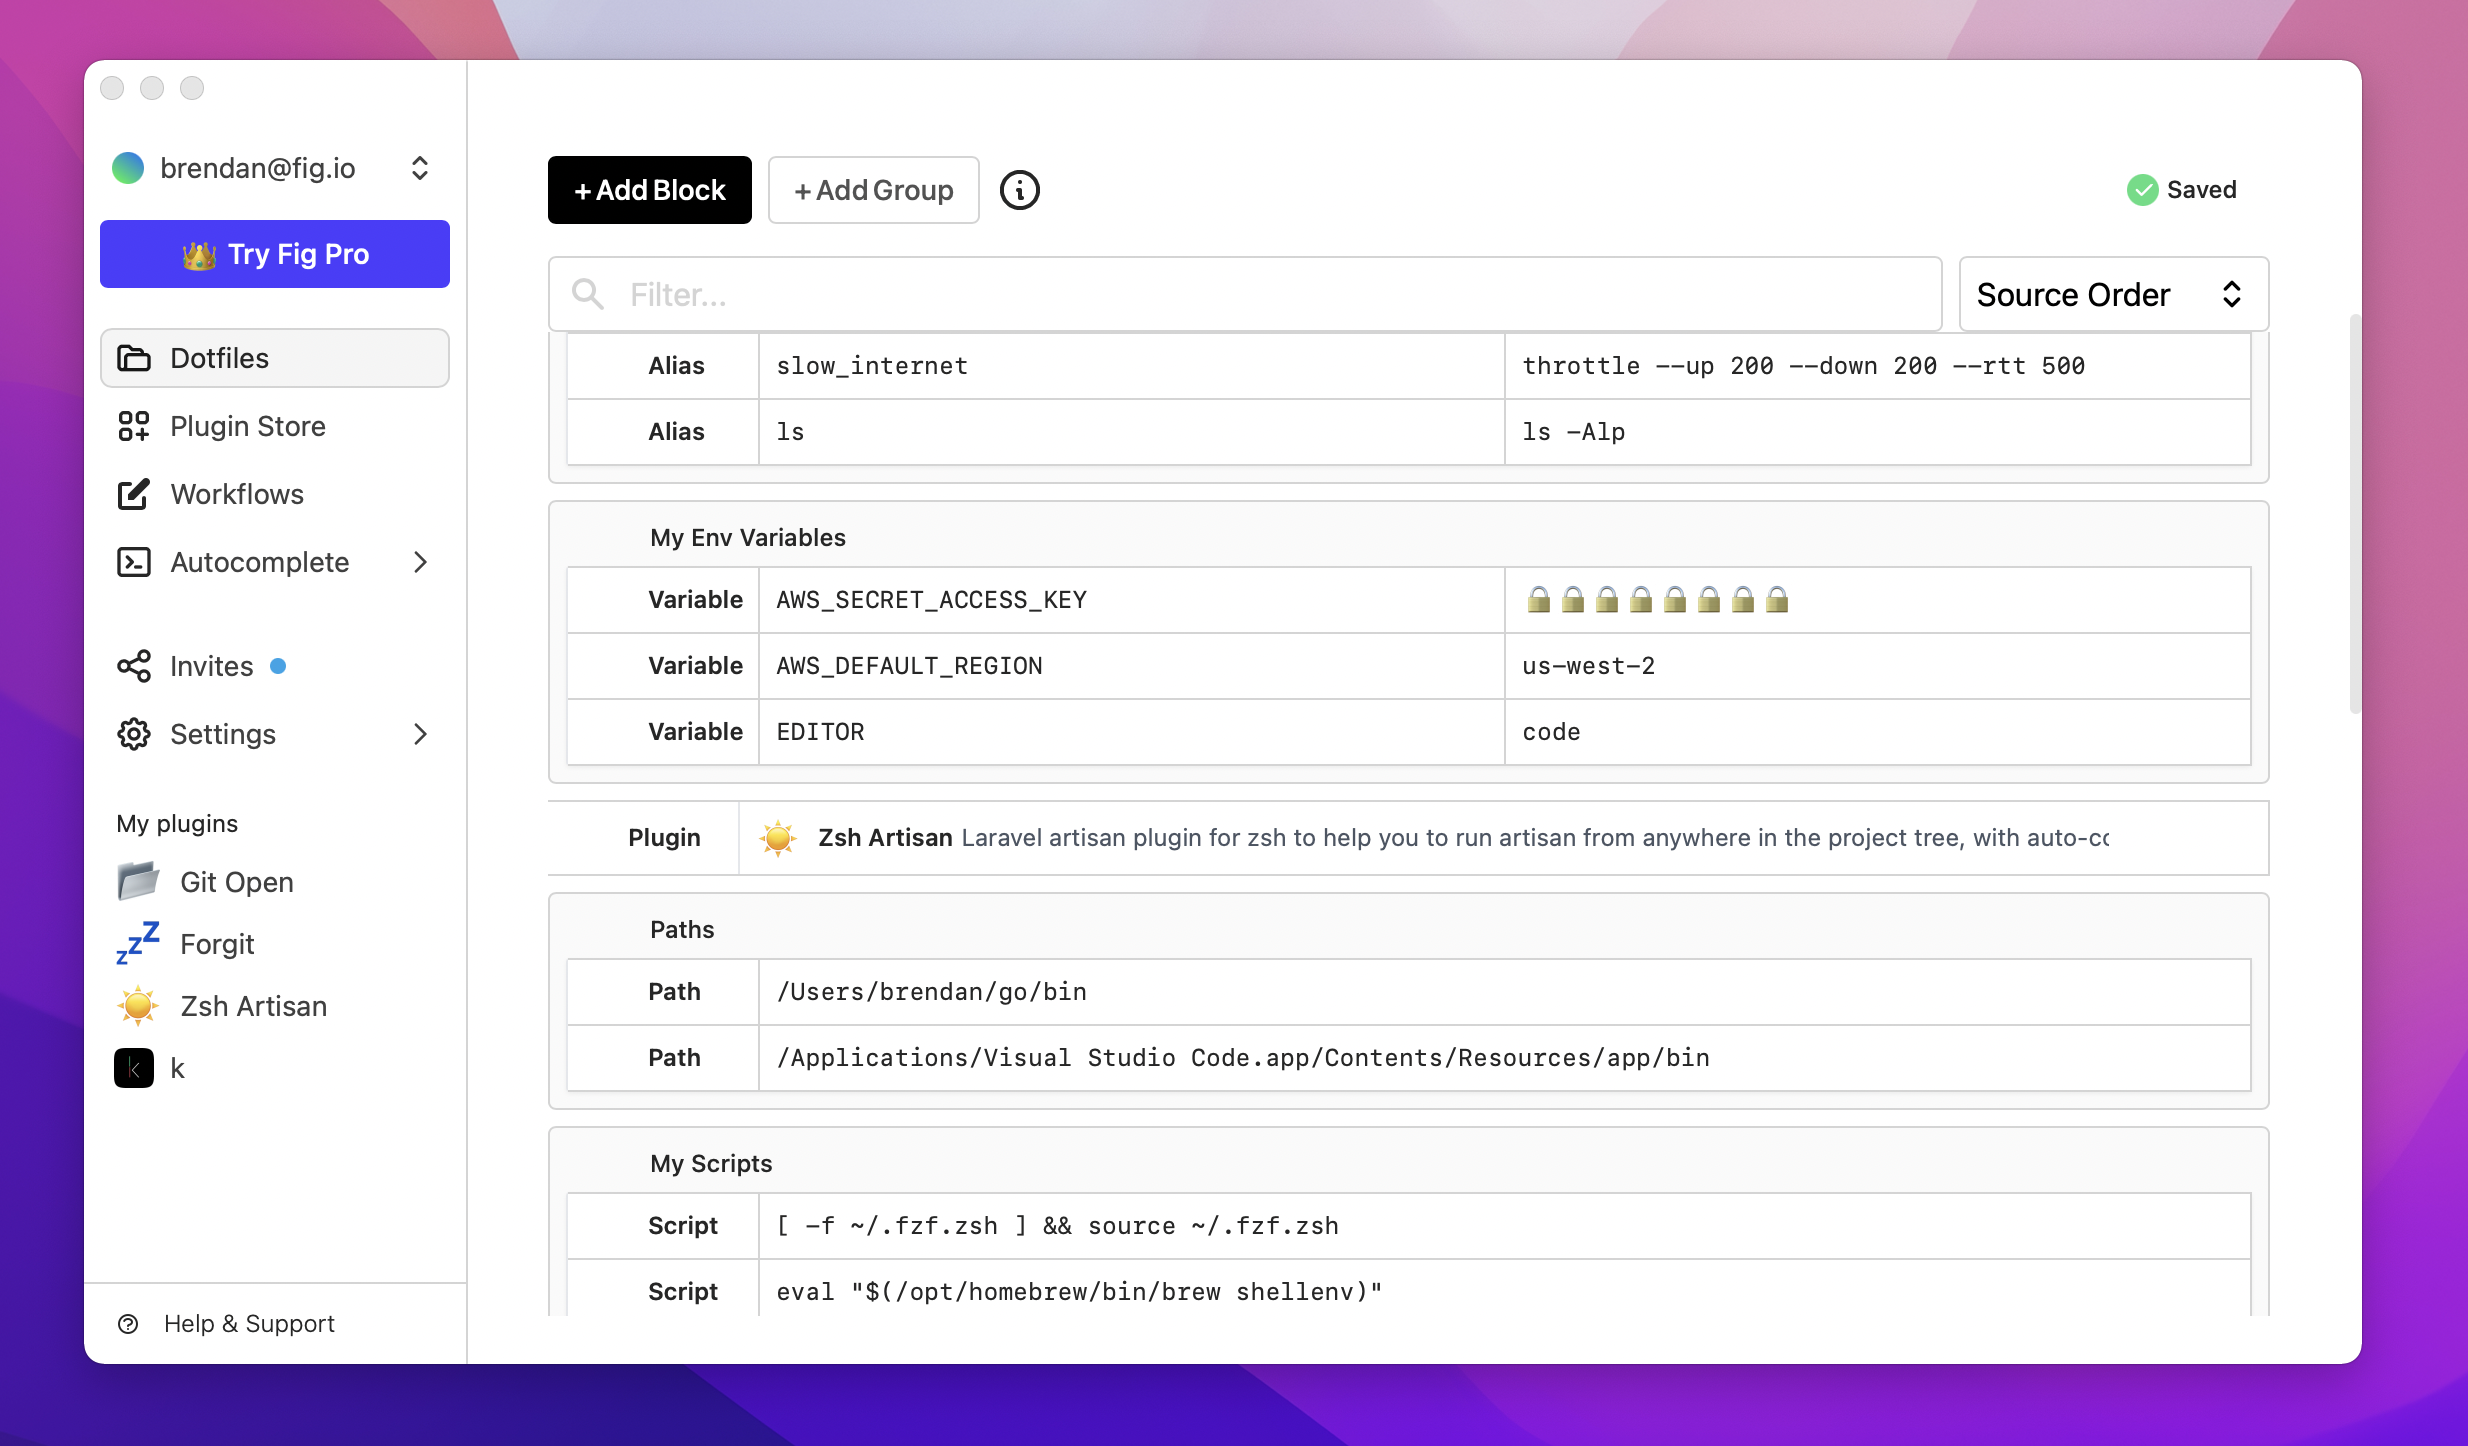Select the Visual Studio Code app path
This screenshot has height=1446, width=2468.
click(1504, 1058)
